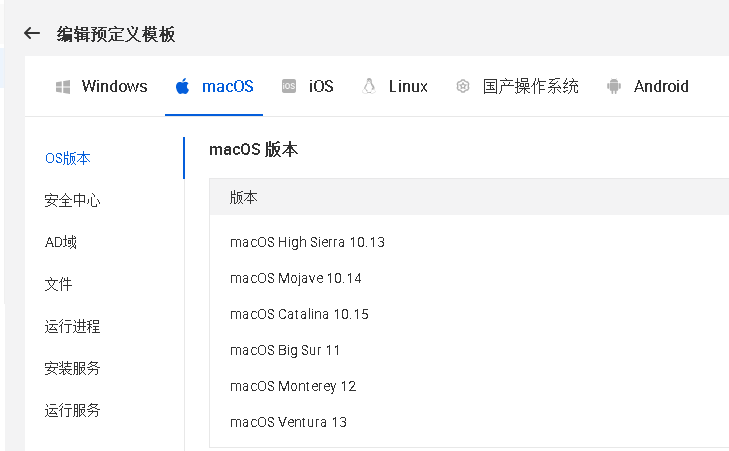
Task: Click the back arrow icon
Action: 32,34
